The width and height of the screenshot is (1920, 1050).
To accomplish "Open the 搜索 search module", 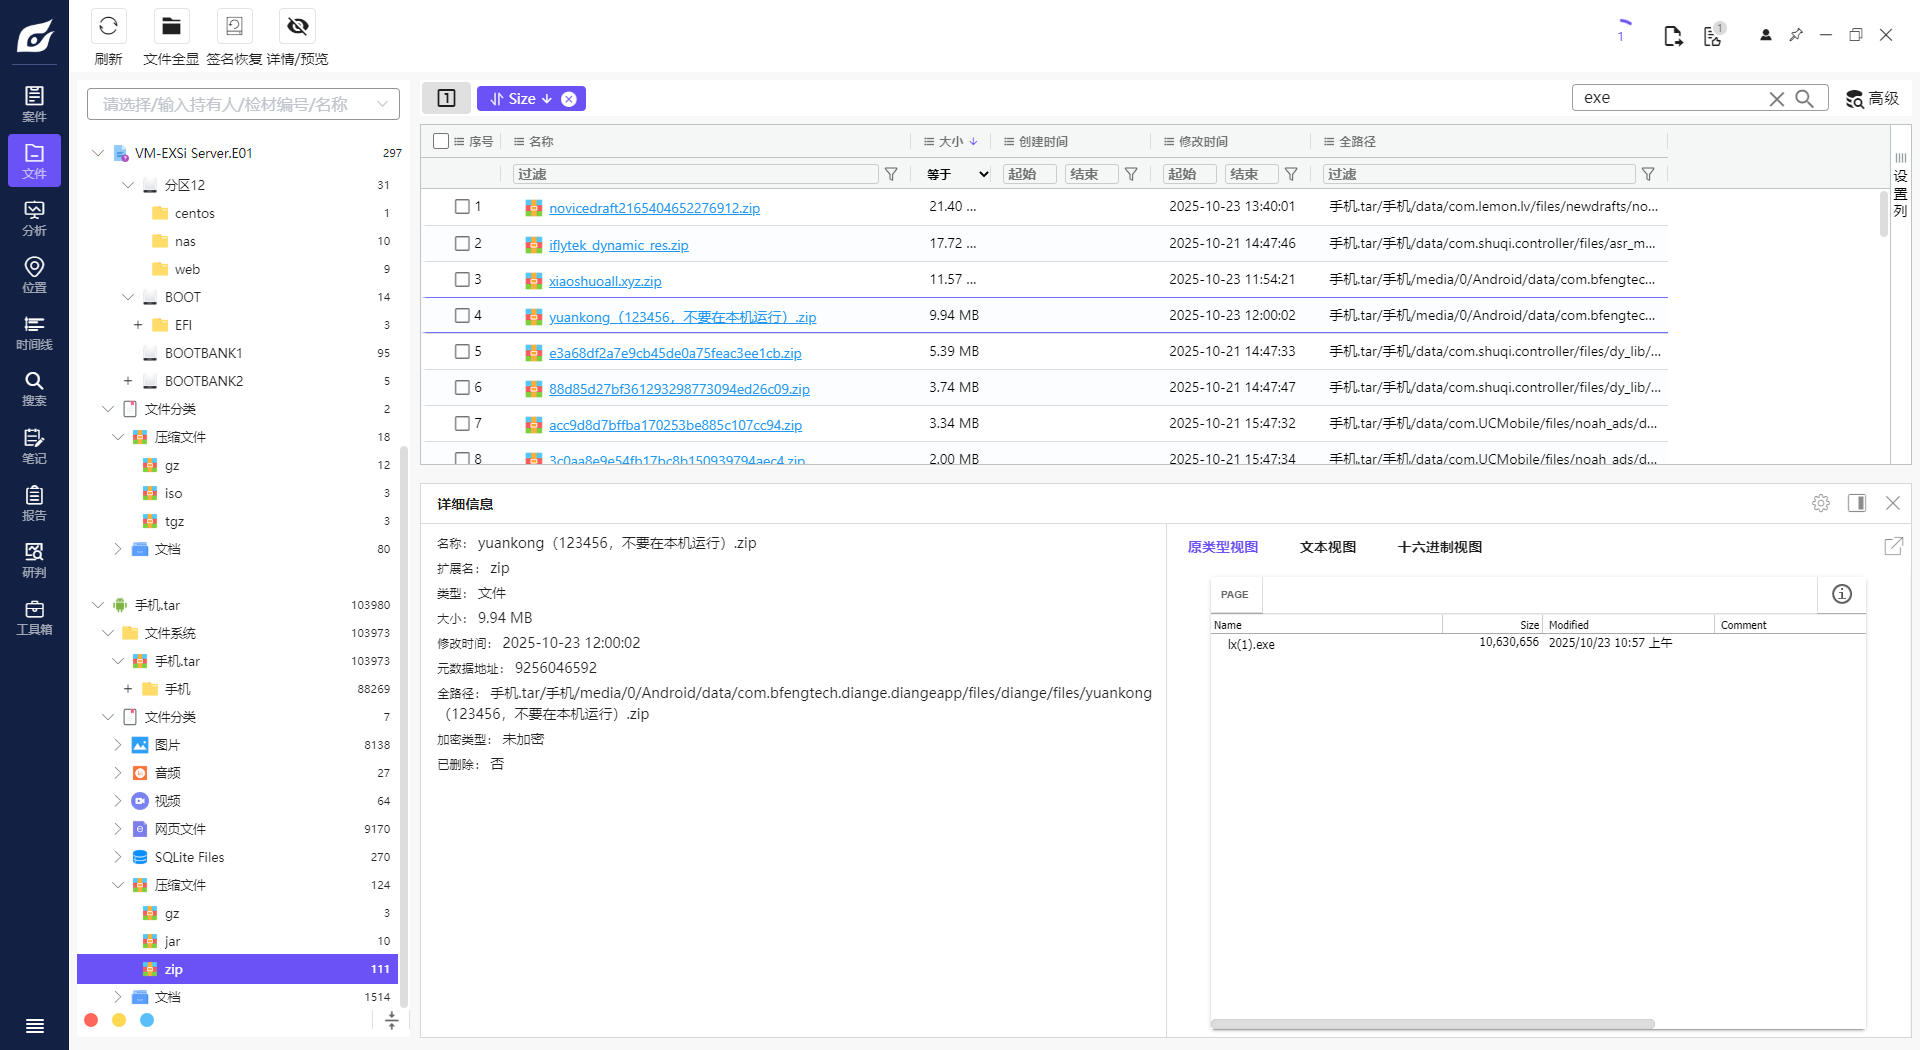I will point(34,390).
